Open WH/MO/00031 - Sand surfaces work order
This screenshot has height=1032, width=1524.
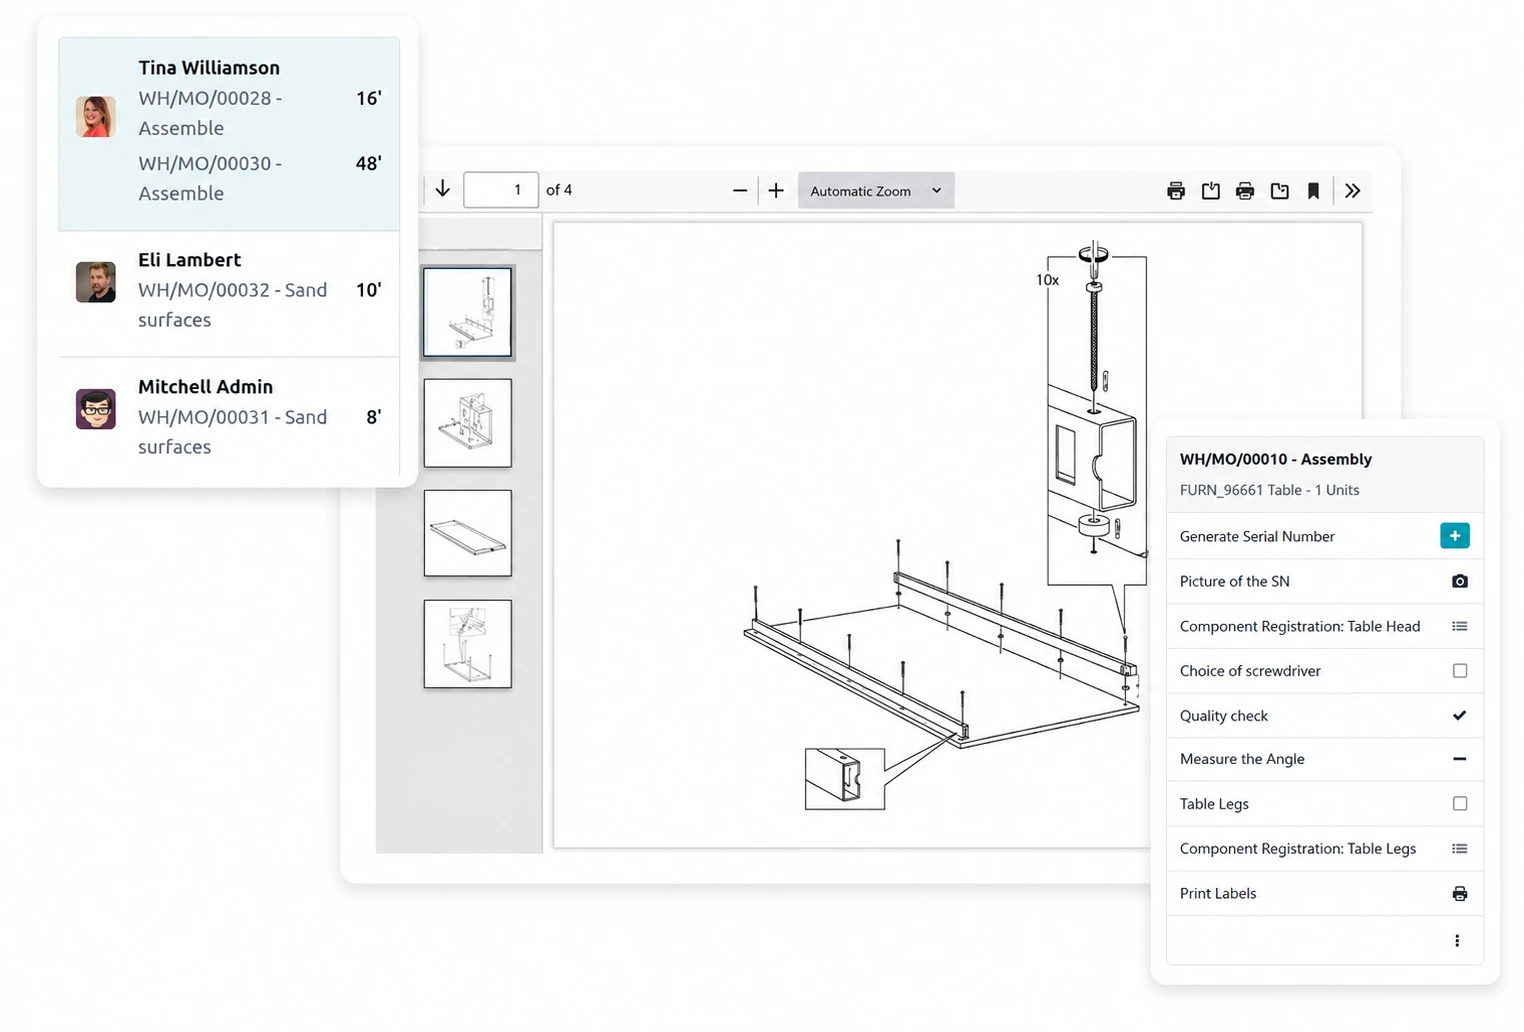(x=232, y=432)
